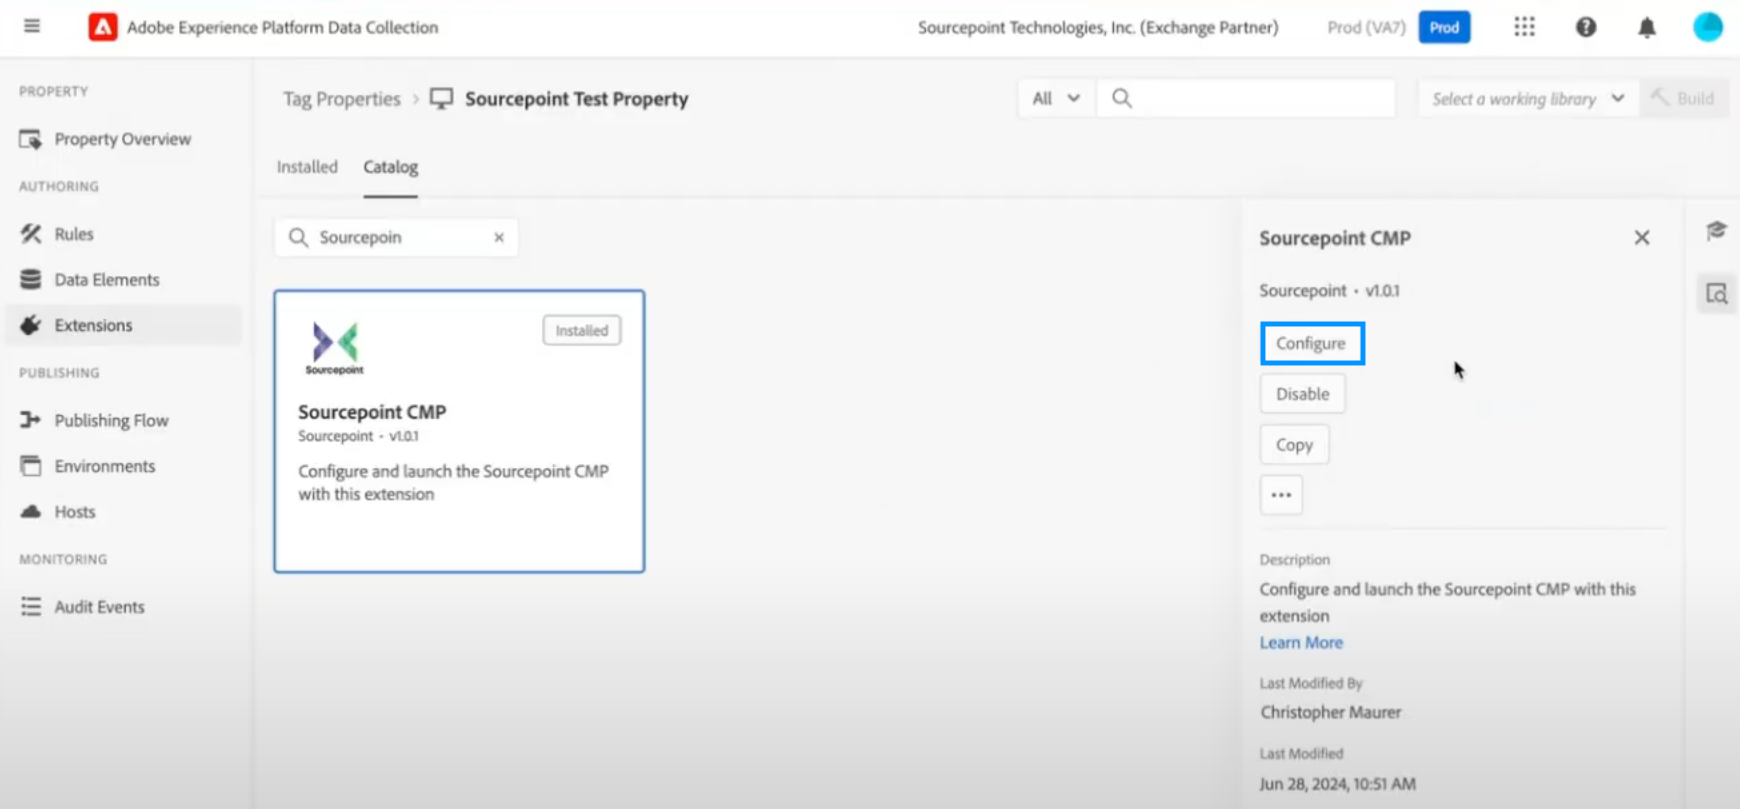Image resolution: width=1740 pixels, height=809 pixels.
Task: Click the Audit Events list icon
Action: tap(31, 607)
